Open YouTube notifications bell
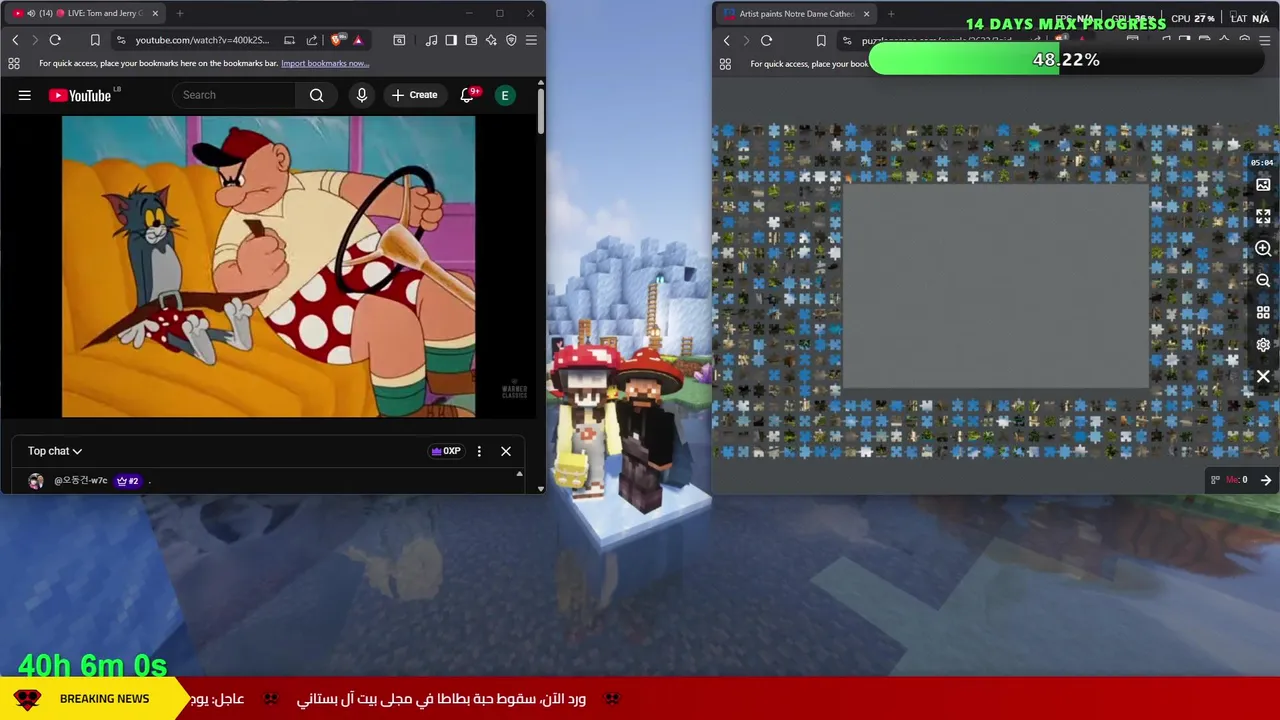The width and height of the screenshot is (1280, 720). coord(467,95)
